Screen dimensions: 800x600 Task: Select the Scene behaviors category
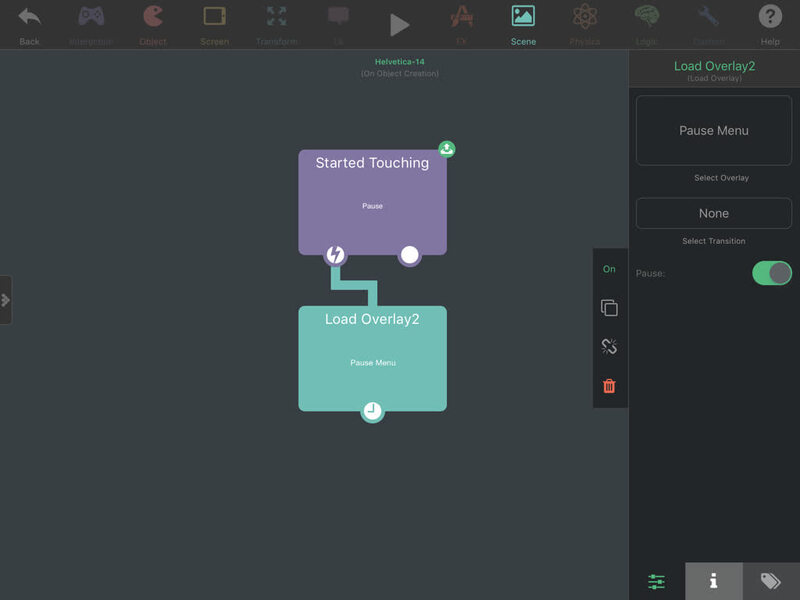tap(523, 24)
